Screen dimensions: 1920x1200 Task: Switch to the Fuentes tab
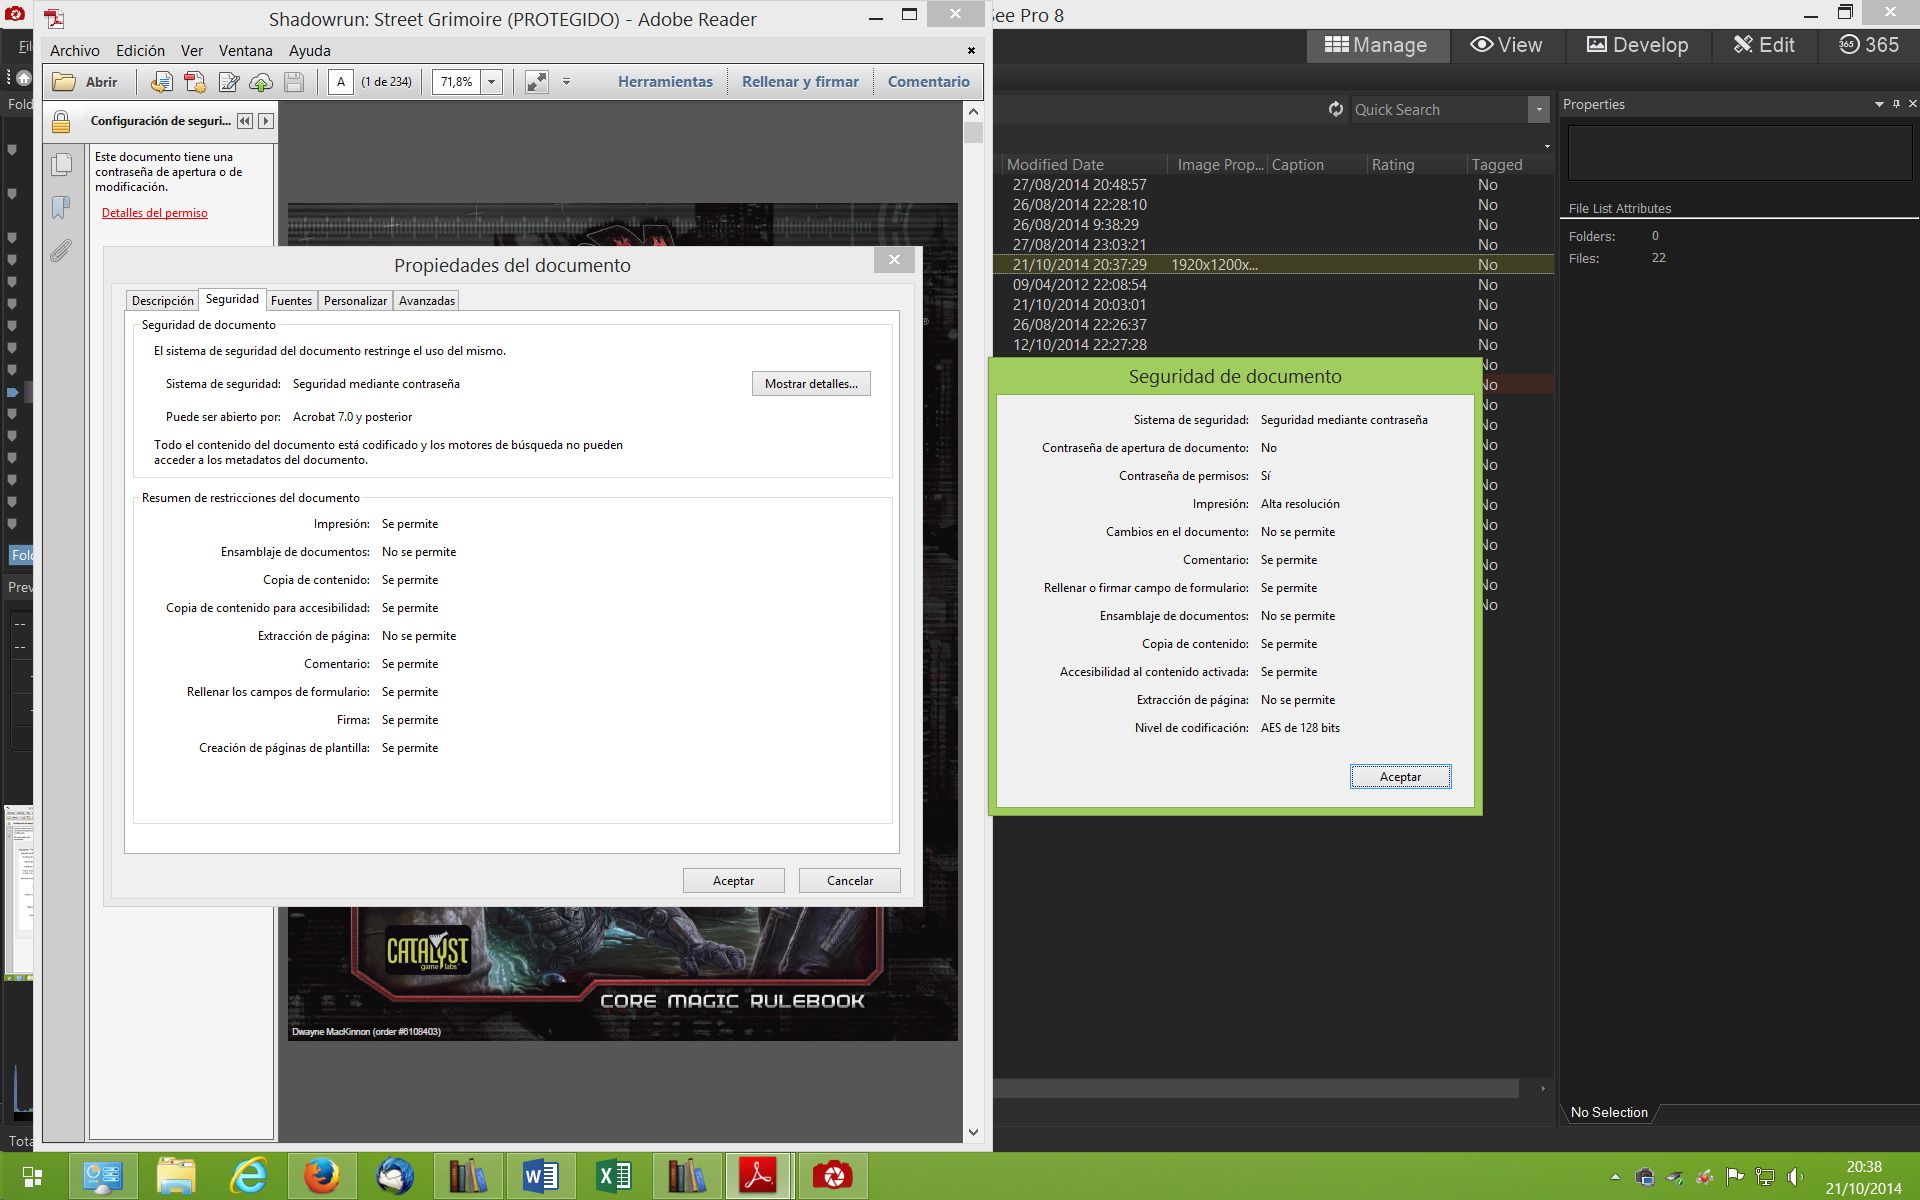[291, 301]
